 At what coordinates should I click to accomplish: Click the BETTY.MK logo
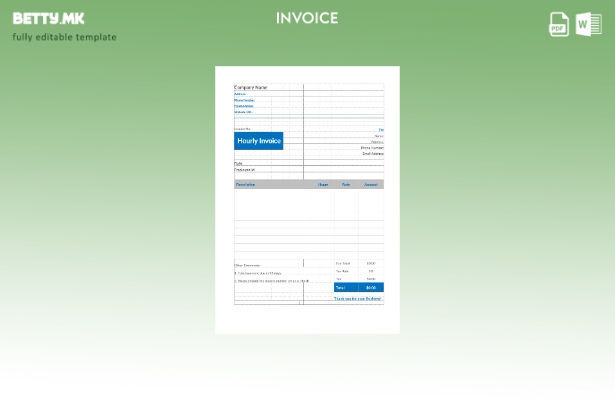(x=48, y=18)
